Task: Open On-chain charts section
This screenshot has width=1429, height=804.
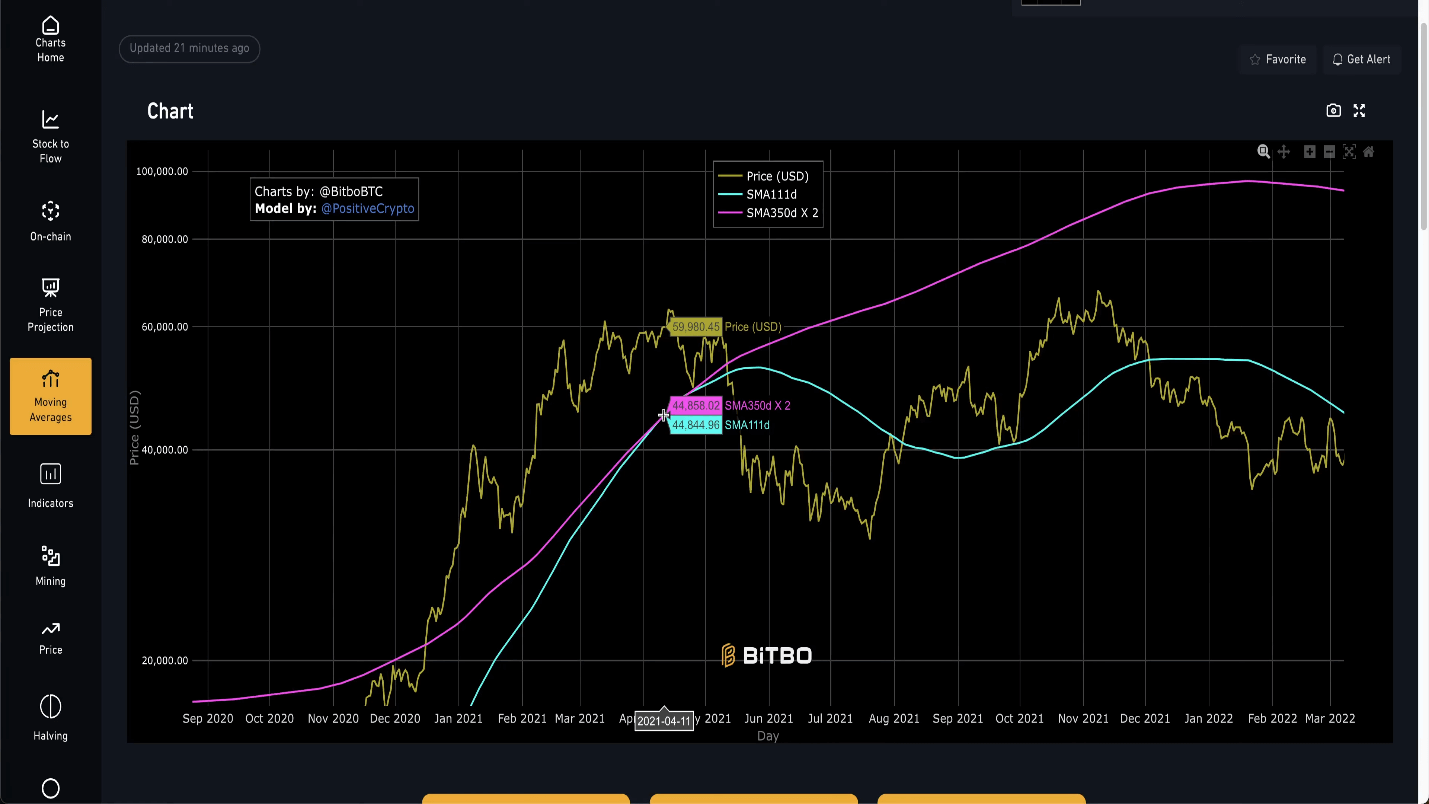Action: coord(50,222)
